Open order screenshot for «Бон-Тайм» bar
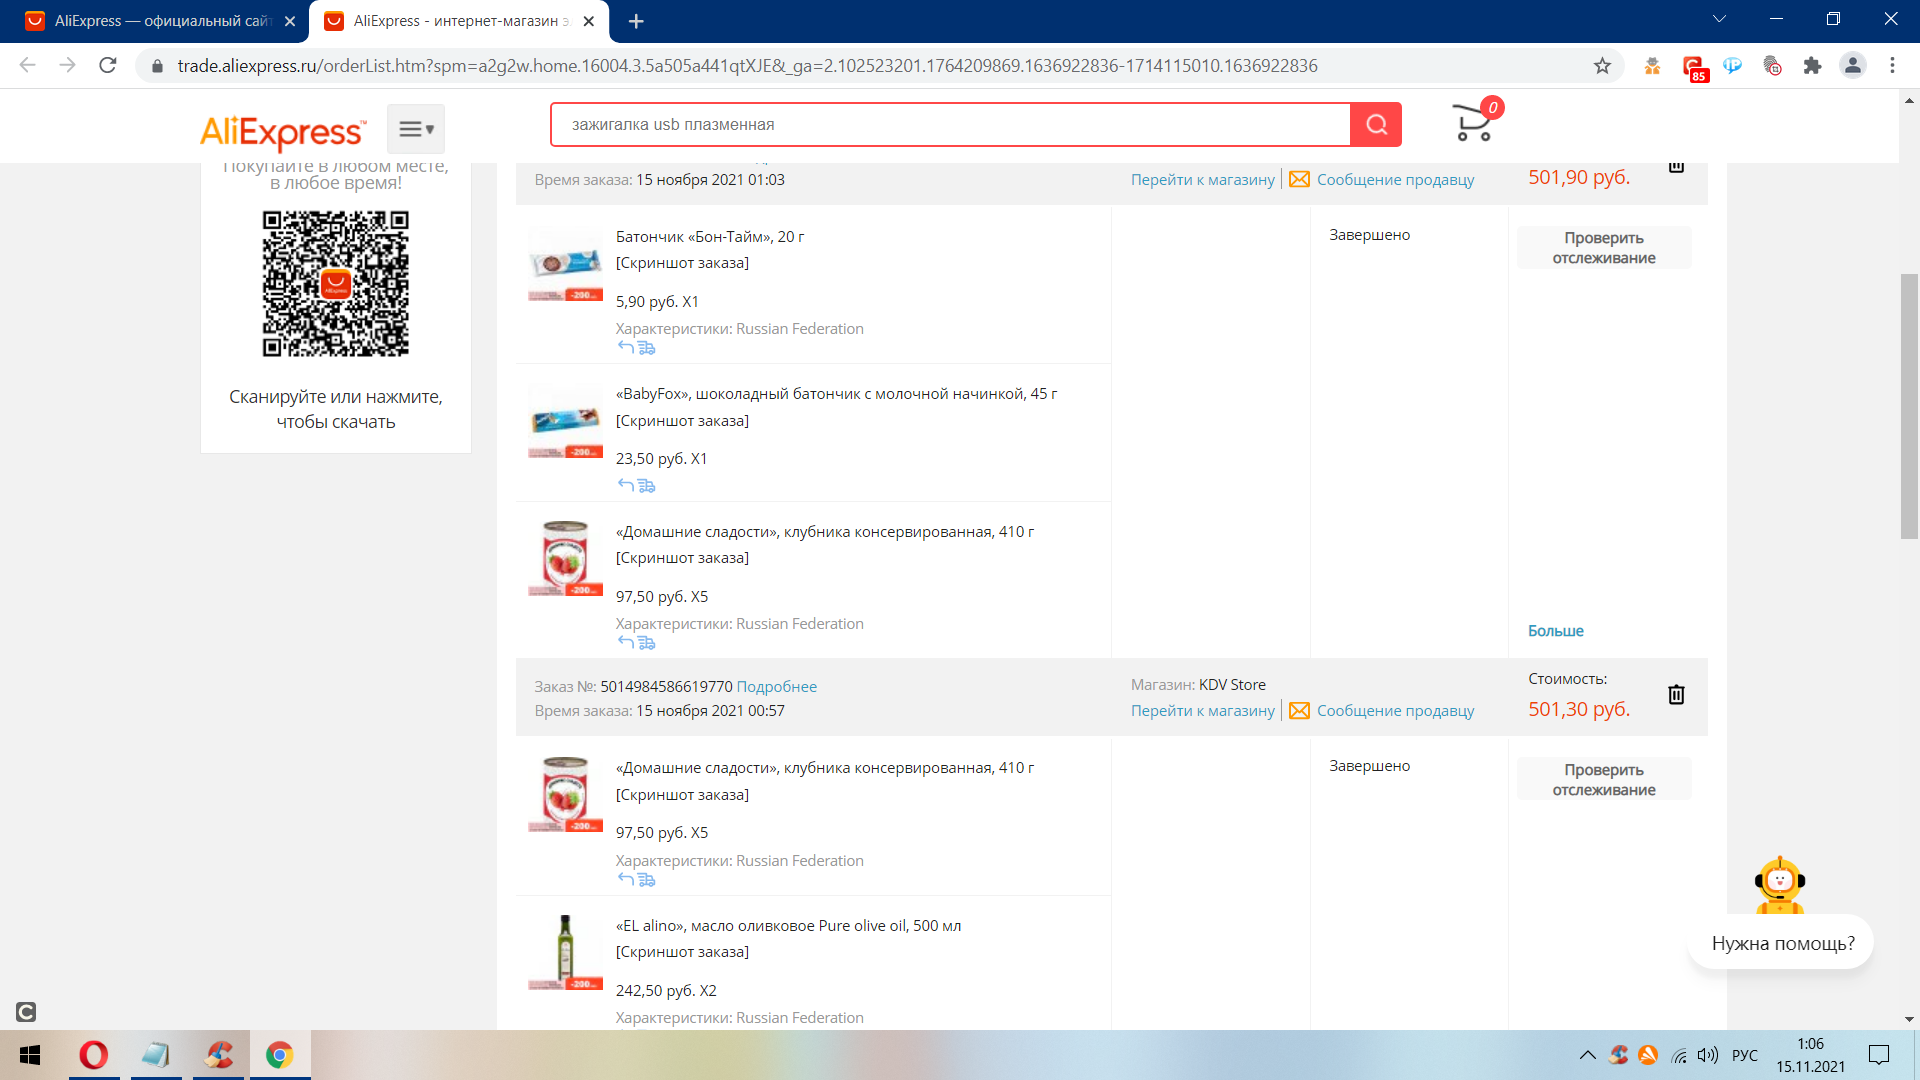 tap(682, 263)
